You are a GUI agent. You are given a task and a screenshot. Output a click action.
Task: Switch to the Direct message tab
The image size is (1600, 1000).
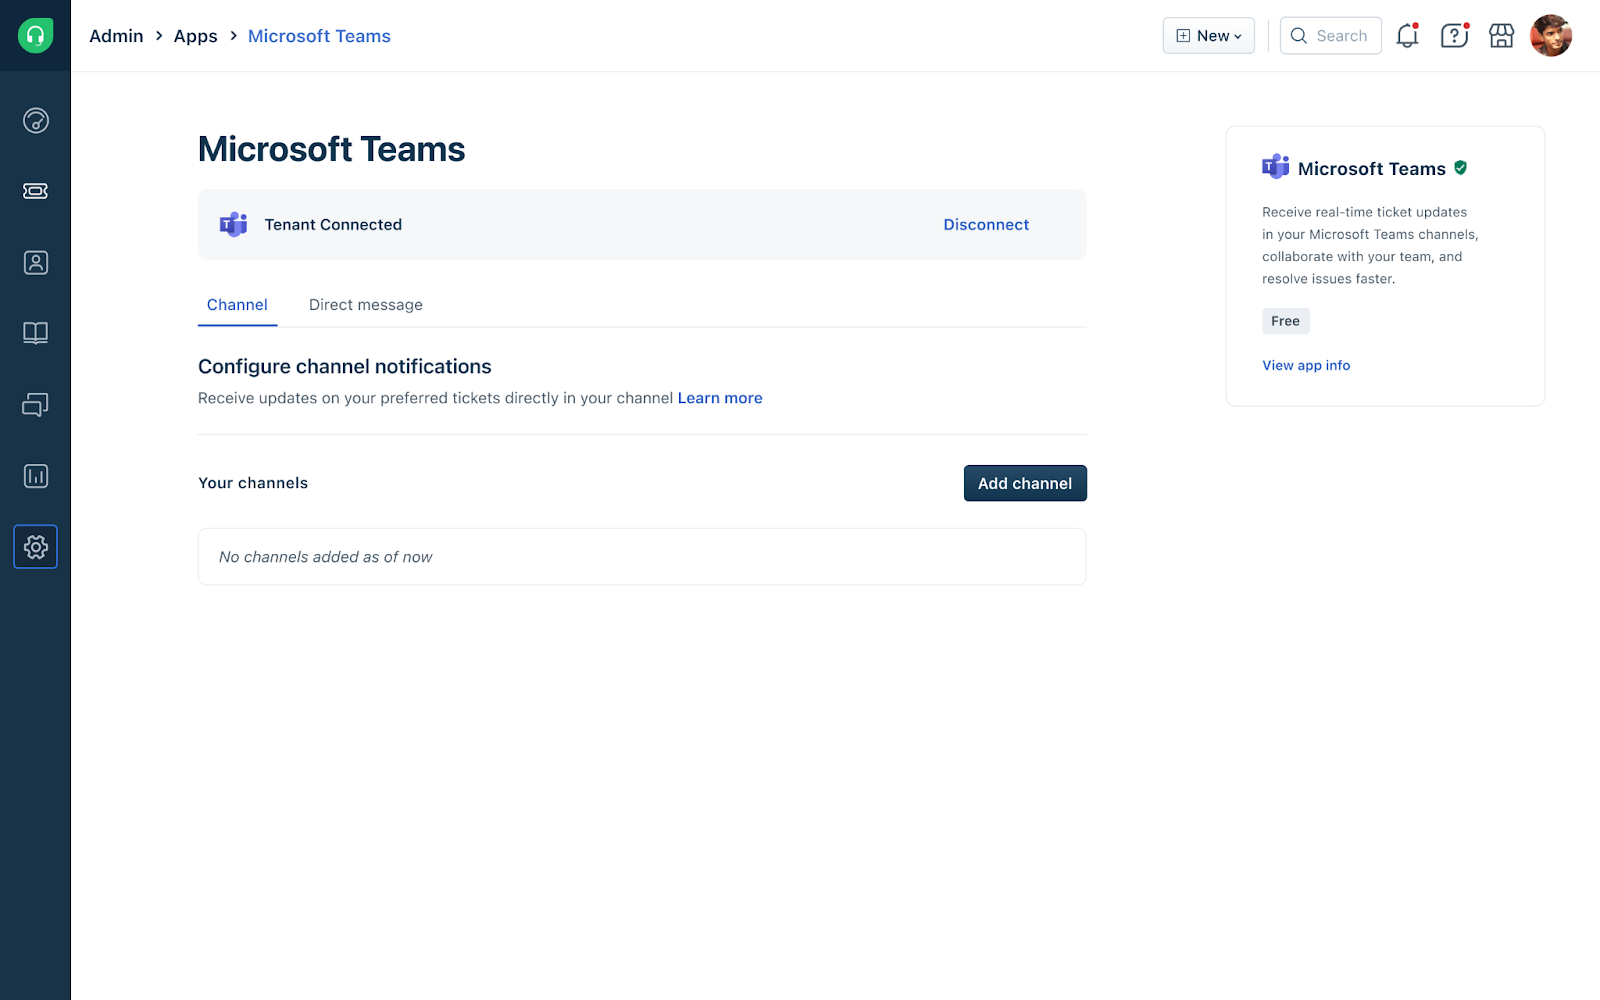pos(366,305)
